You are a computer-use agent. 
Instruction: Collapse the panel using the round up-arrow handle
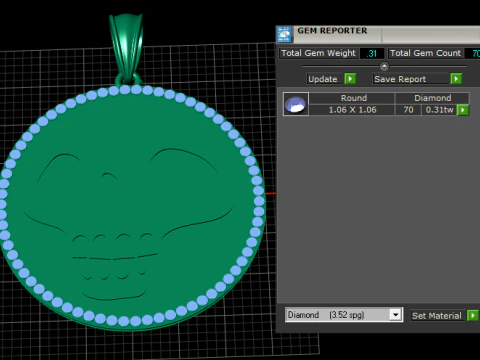point(384,66)
